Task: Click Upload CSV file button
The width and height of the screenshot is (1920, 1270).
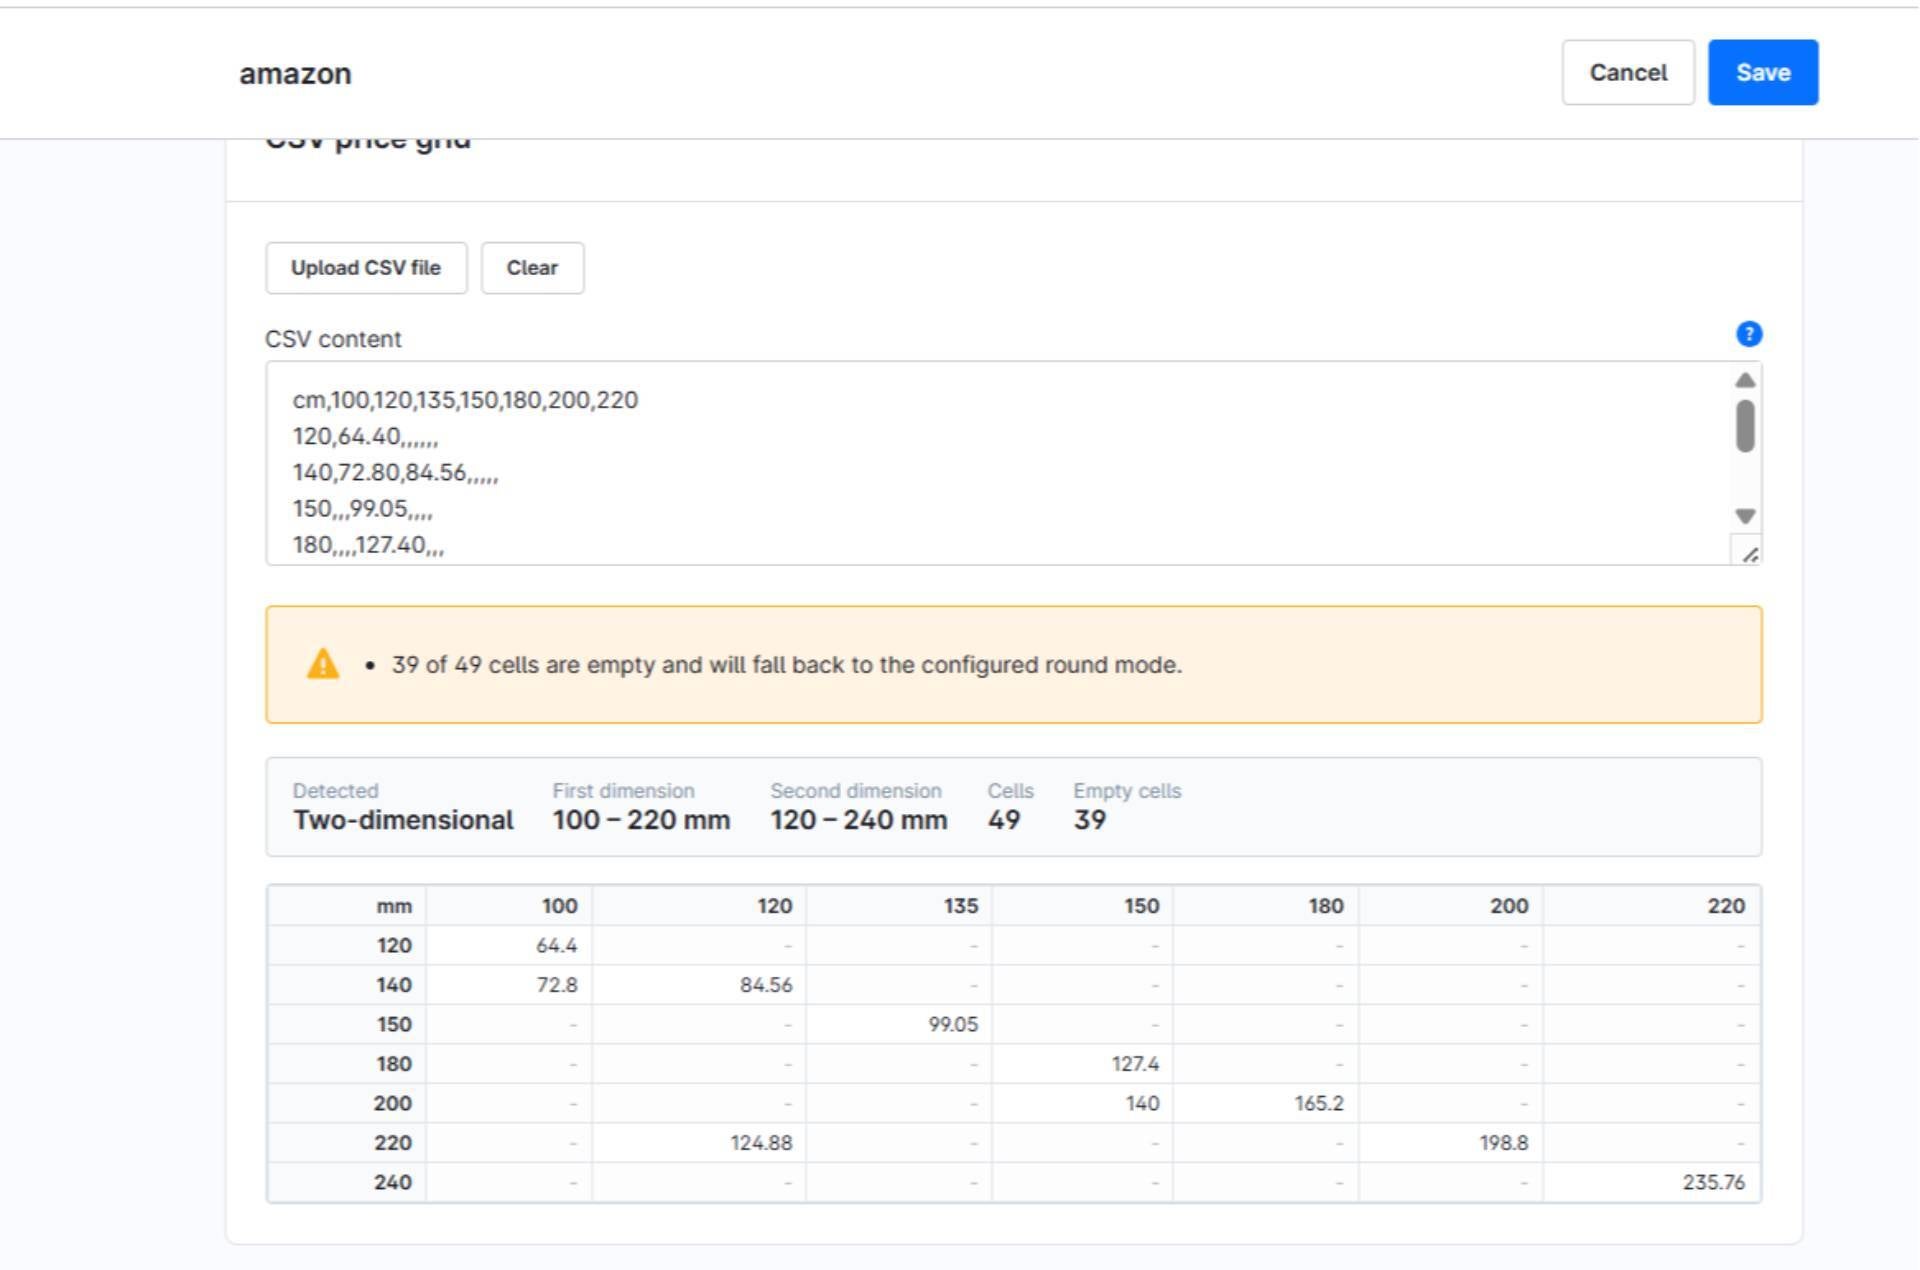Action: 366,268
